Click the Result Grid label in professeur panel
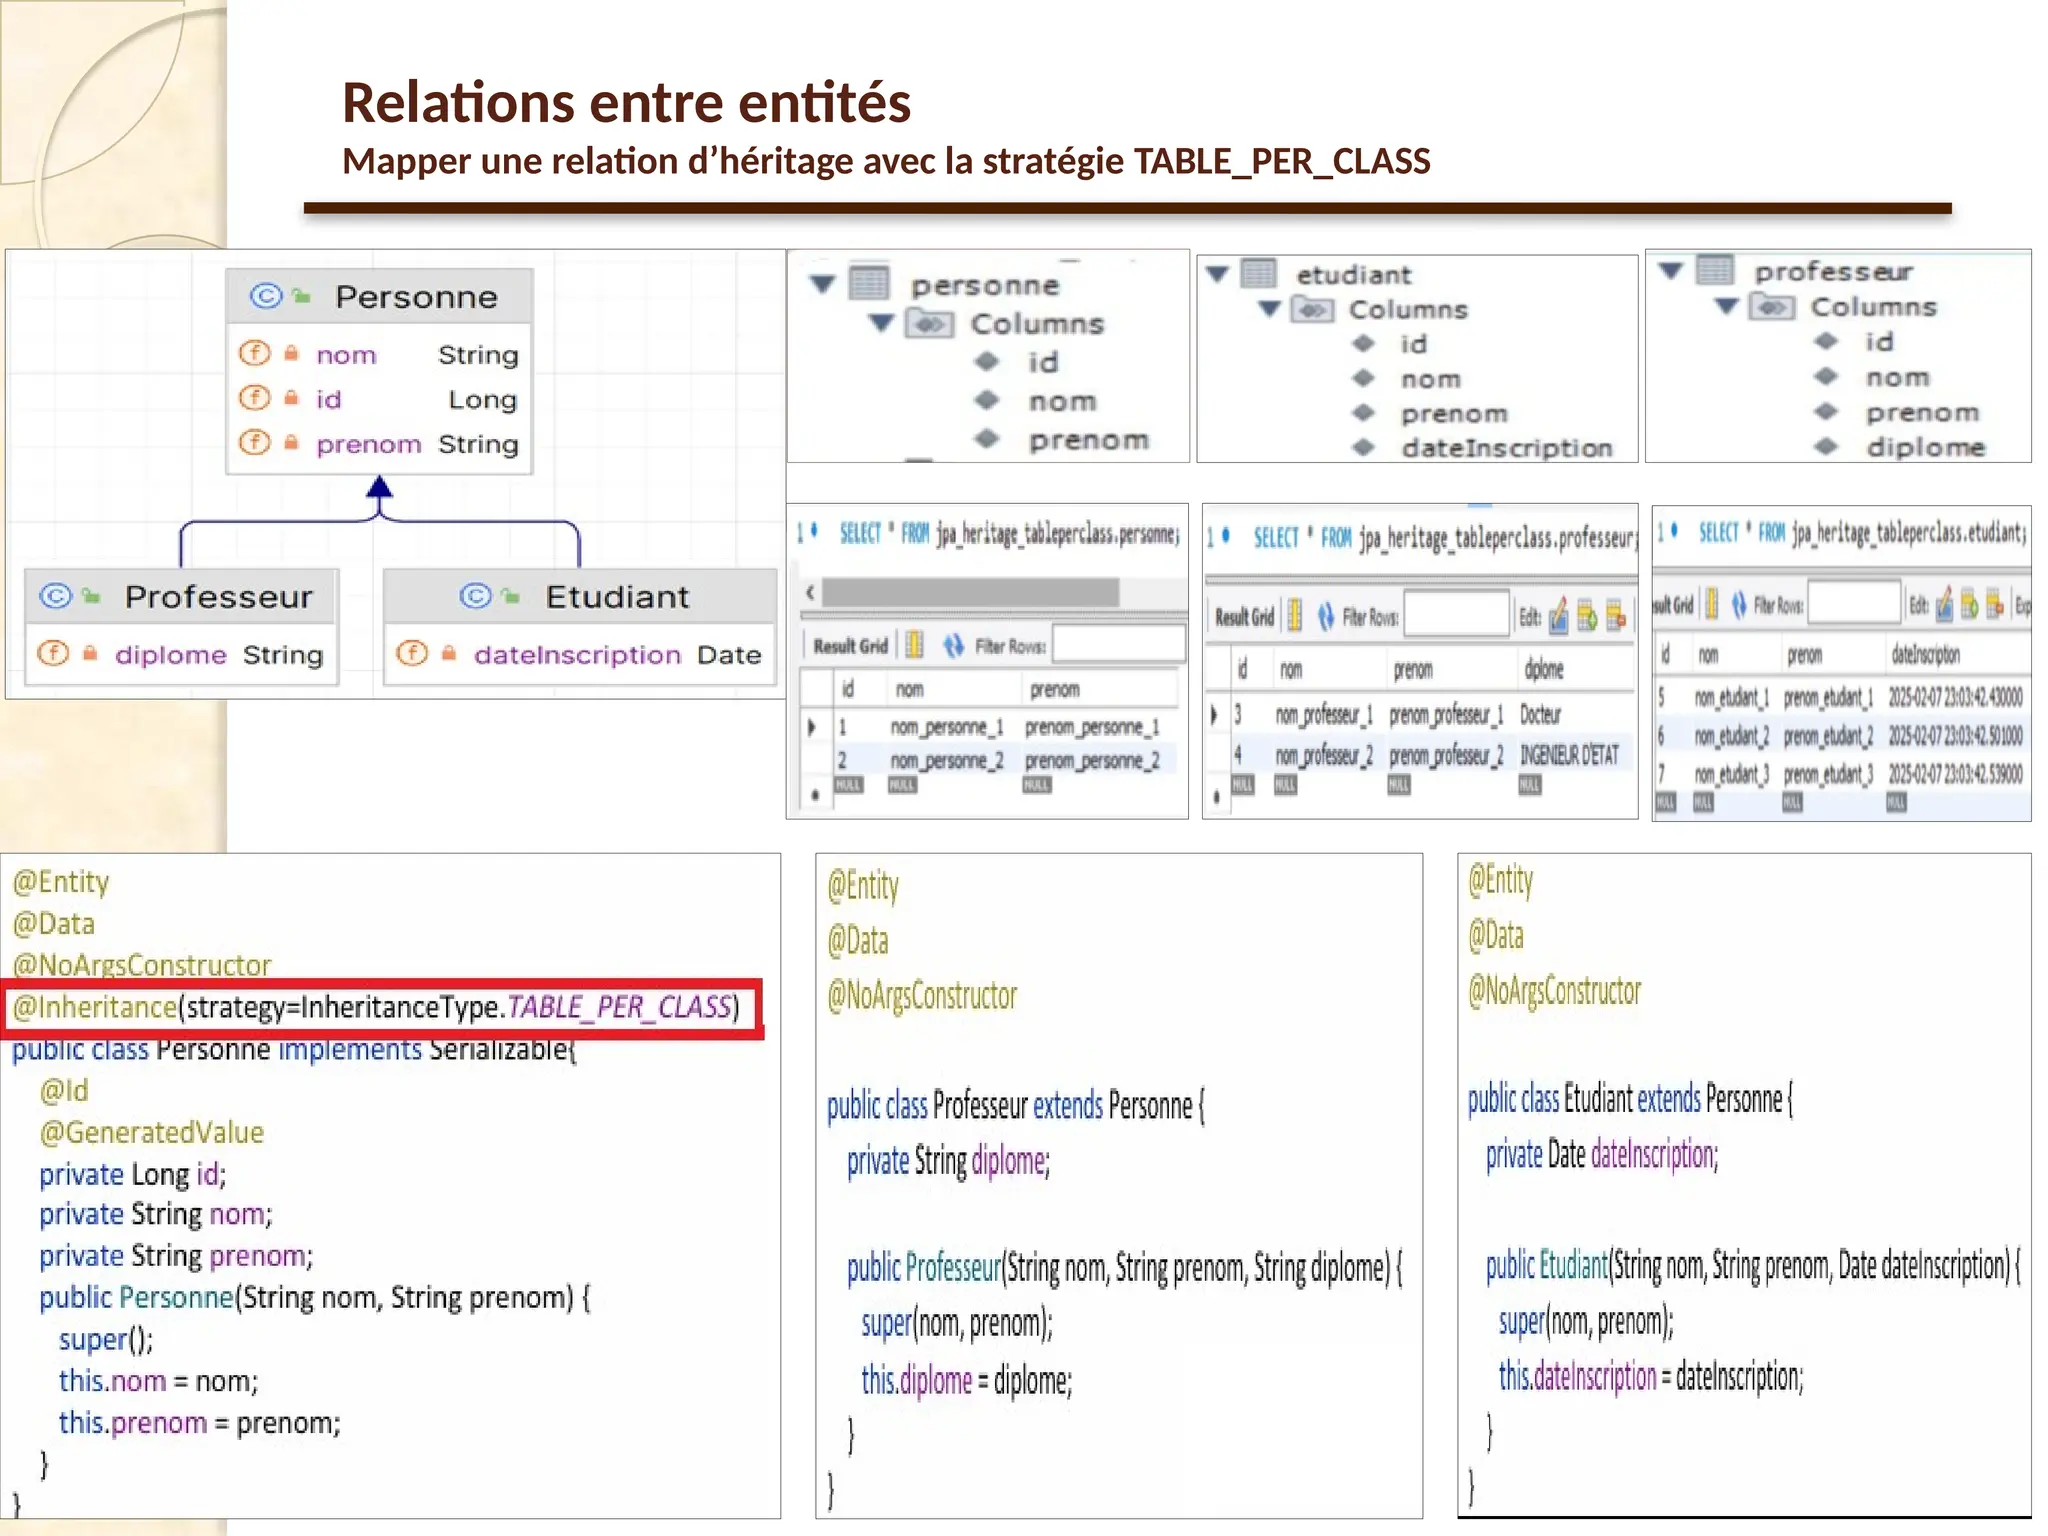Image resolution: width=2048 pixels, height=1536 pixels. pyautogui.click(x=1245, y=617)
